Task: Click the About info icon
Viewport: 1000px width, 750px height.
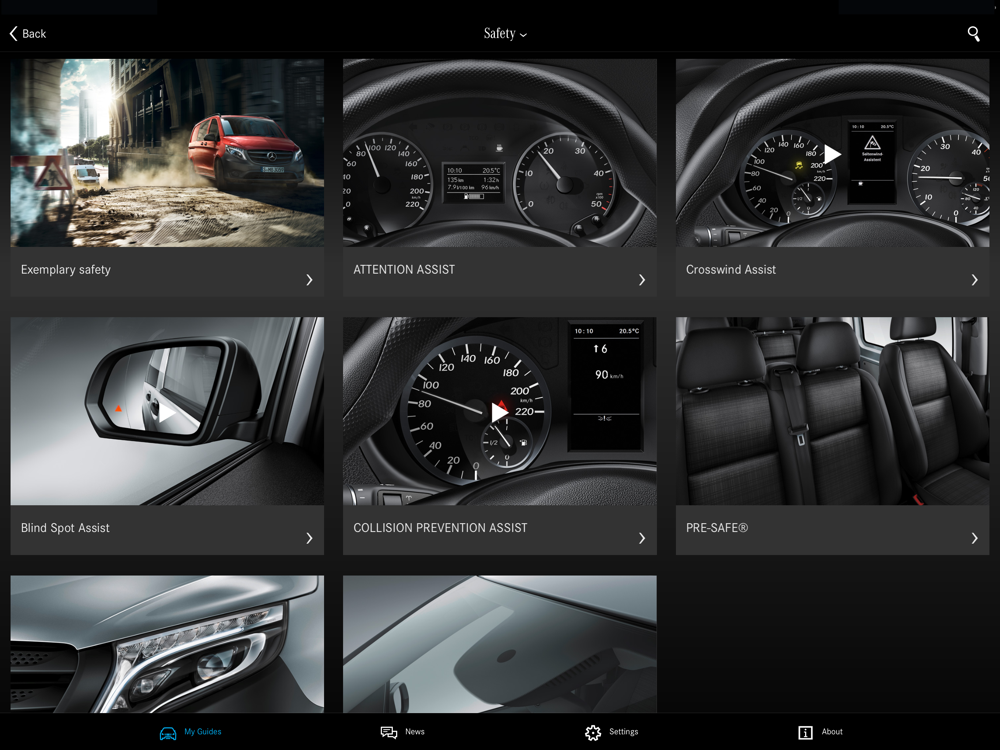Action: click(x=805, y=733)
